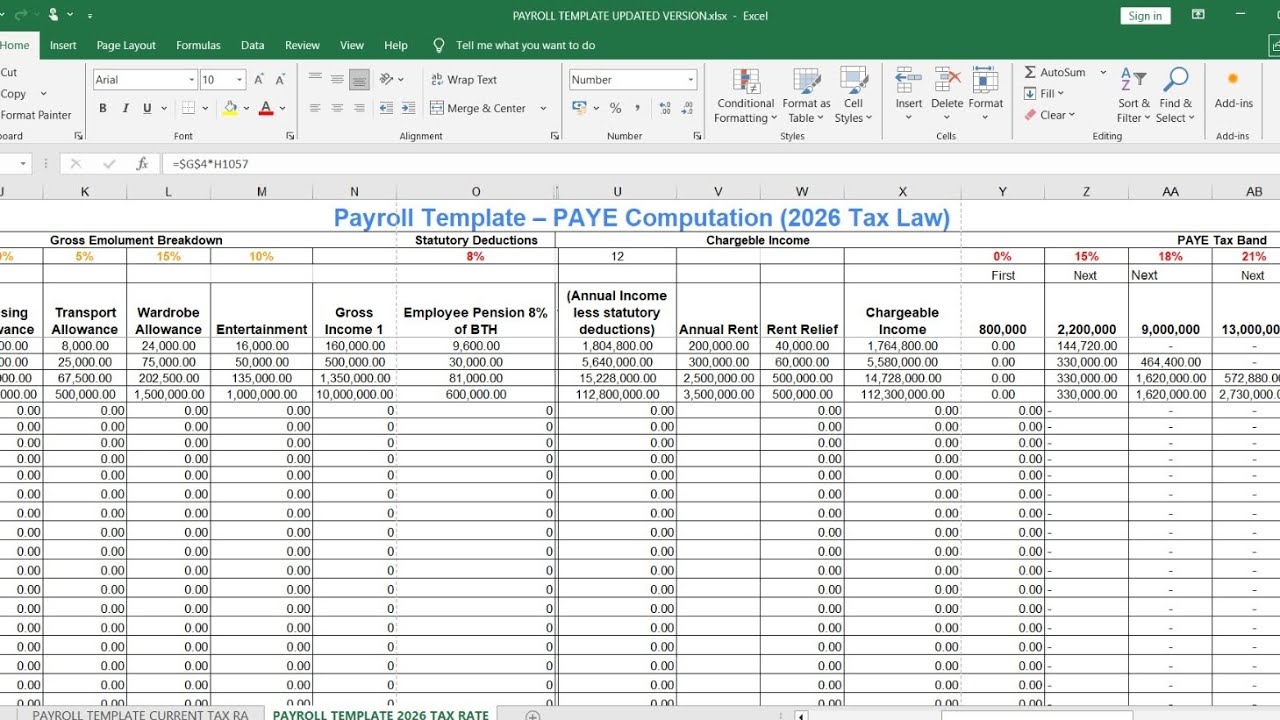Viewport: 1280px width, 720px height.
Task: Open the View tab
Action: 352,45
